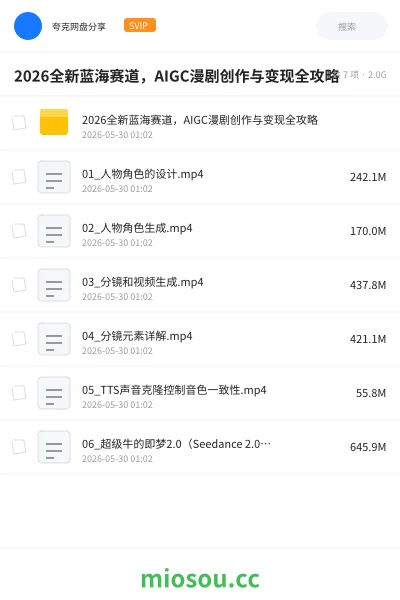This screenshot has height=600, width=400.
Task: Click the 搜索 search field
Action: 352,26
